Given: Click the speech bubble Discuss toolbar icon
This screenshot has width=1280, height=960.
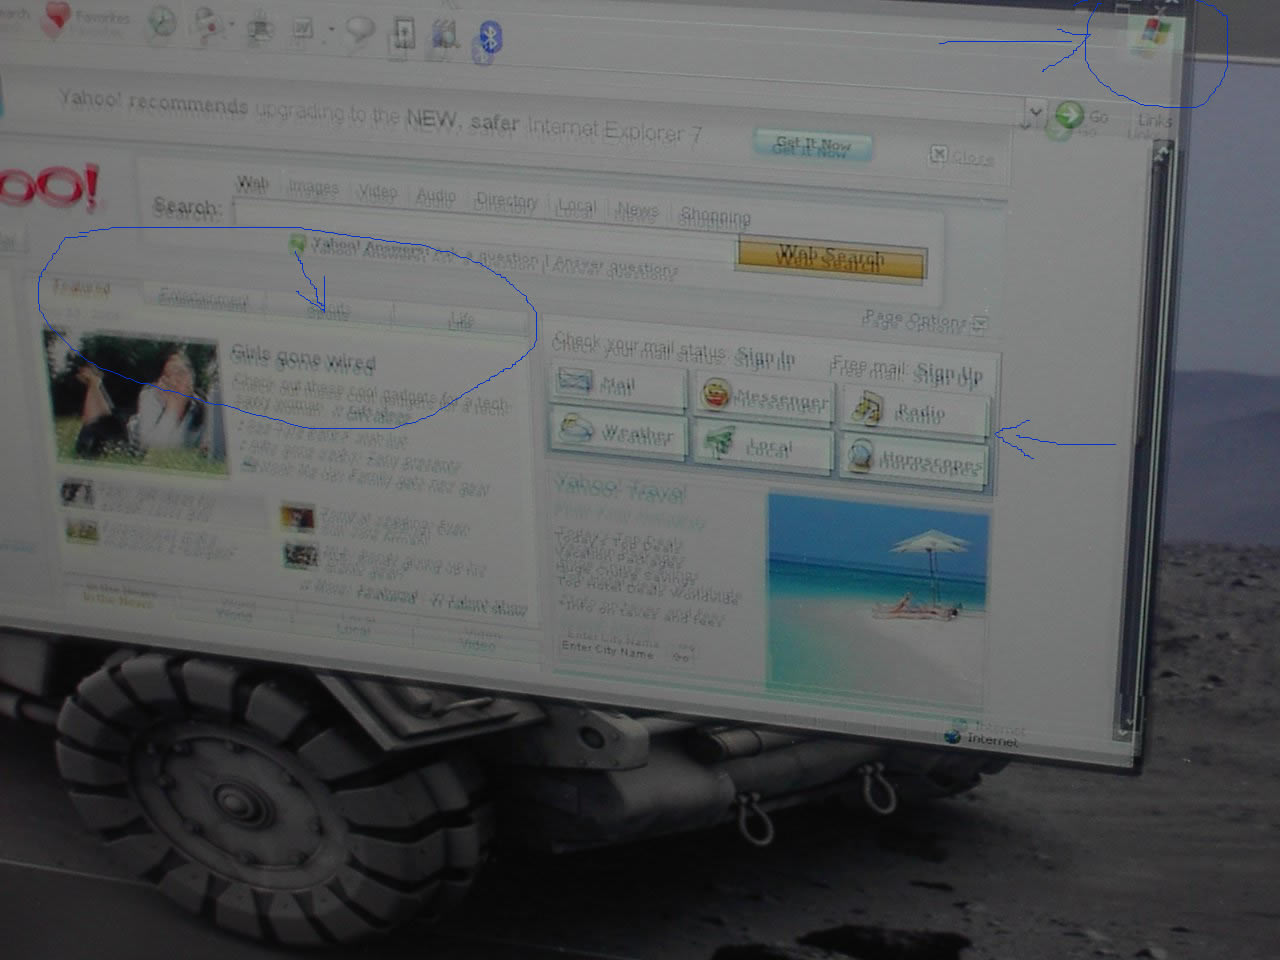Looking at the screenshot, I should coord(360,32).
